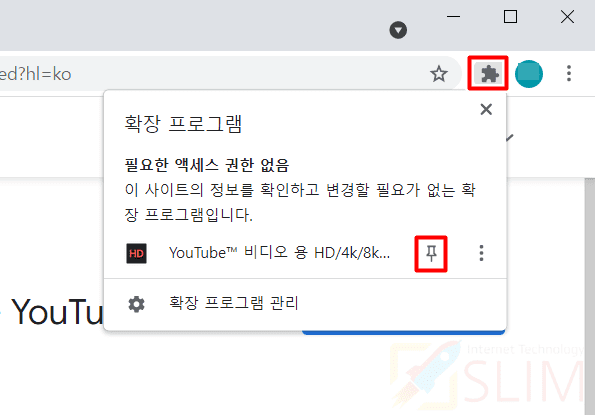Open Chrome's three-dot main menu
Screen dimensions: 595x415
(568, 73)
